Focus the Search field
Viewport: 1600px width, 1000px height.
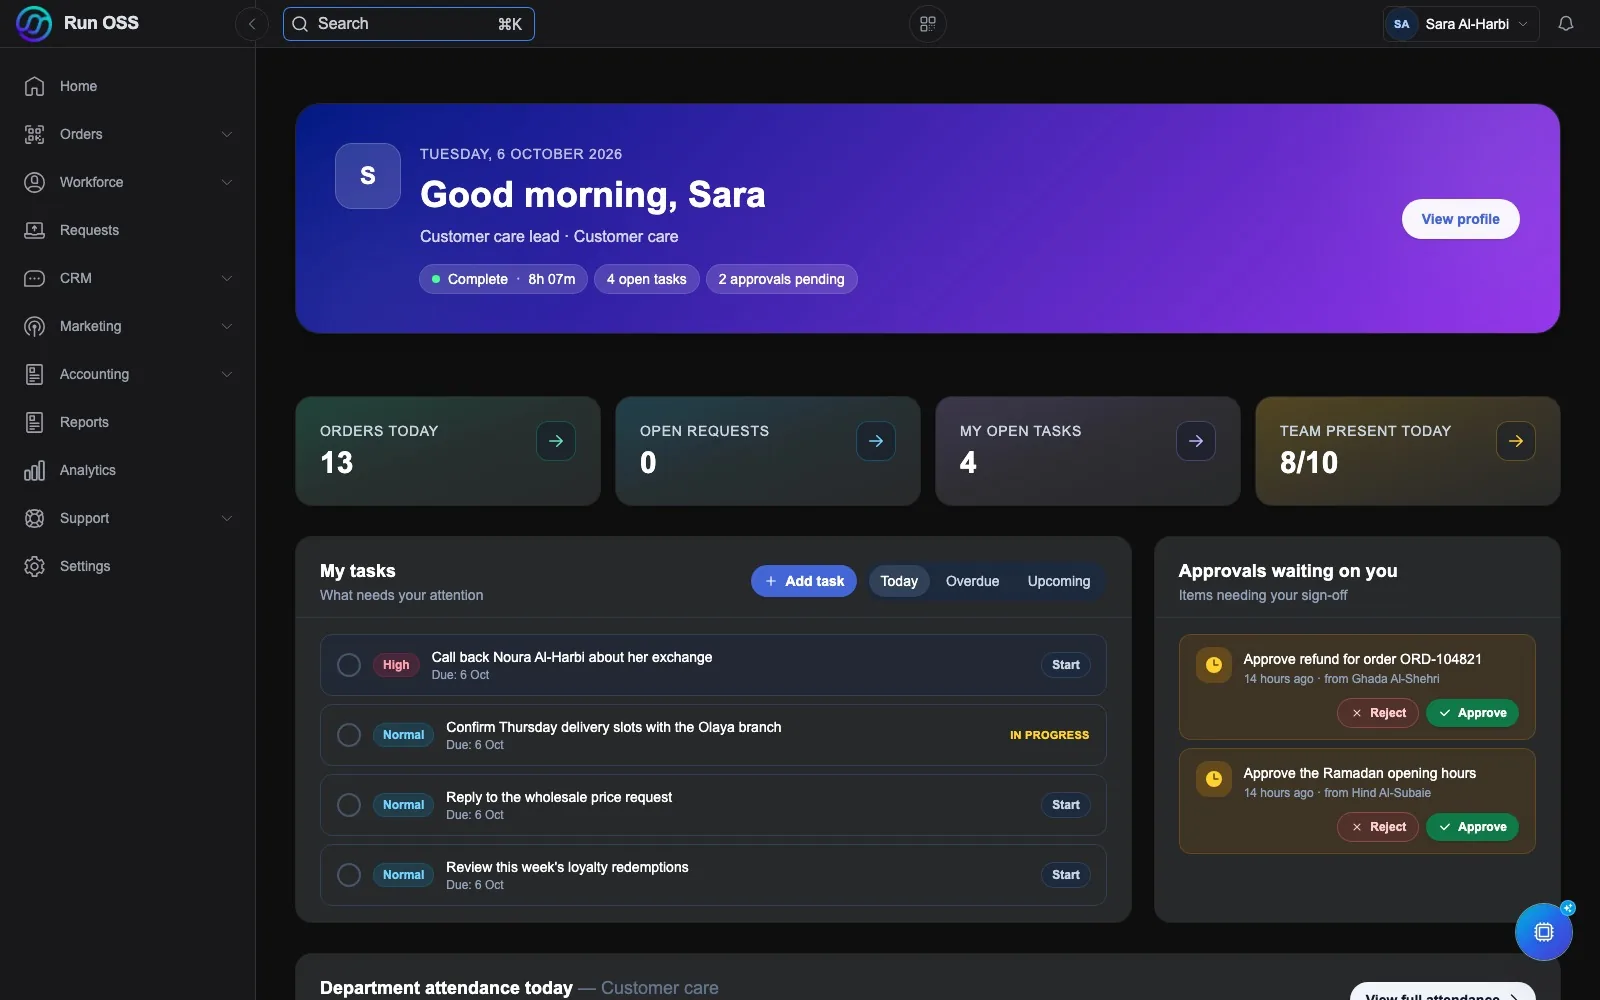coord(409,24)
